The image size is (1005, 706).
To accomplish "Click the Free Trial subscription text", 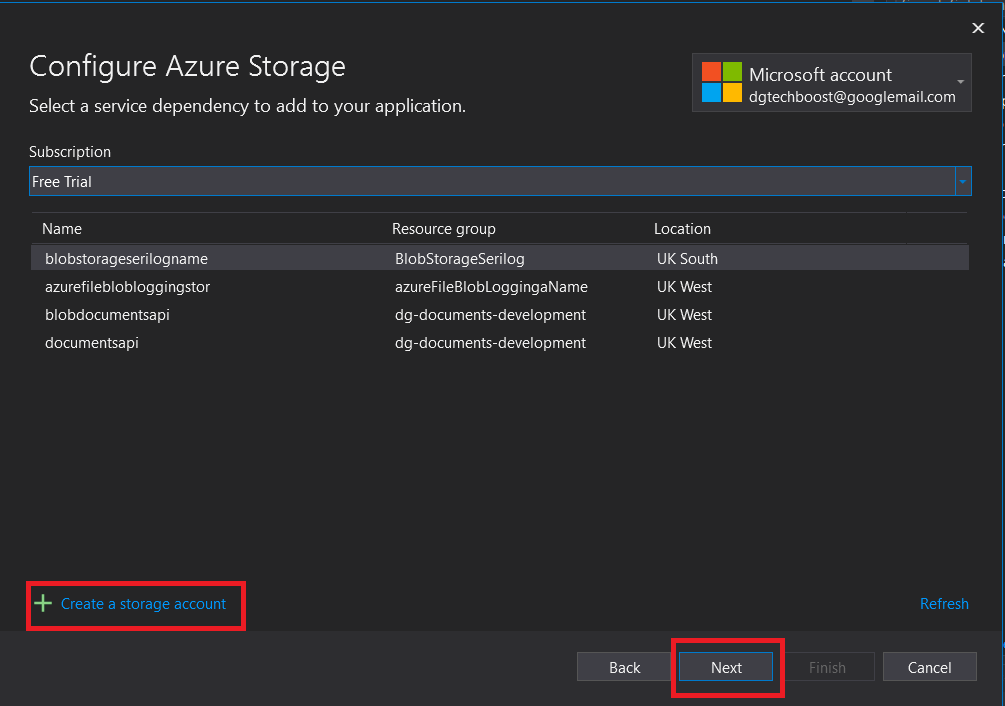I will tap(62, 182).
